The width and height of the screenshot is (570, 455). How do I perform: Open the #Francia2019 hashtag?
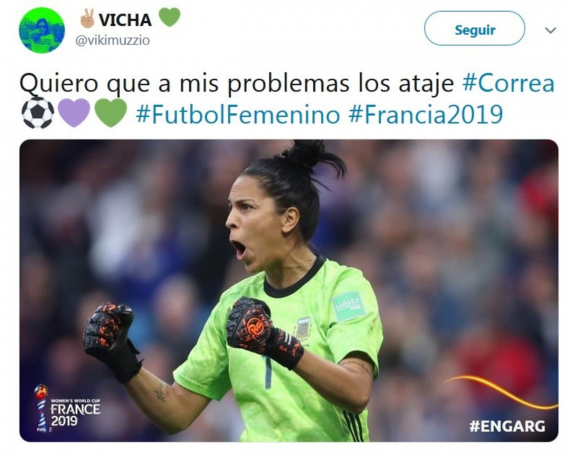[426, 114]
